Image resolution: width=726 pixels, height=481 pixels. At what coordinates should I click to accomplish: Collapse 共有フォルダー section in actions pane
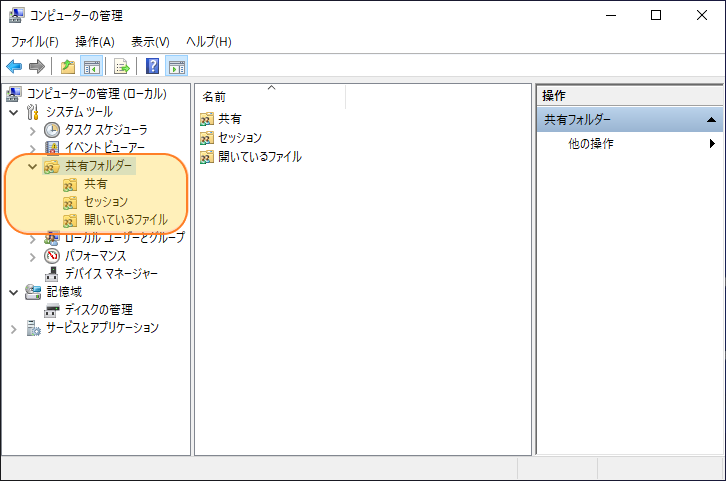pos(711,120)
